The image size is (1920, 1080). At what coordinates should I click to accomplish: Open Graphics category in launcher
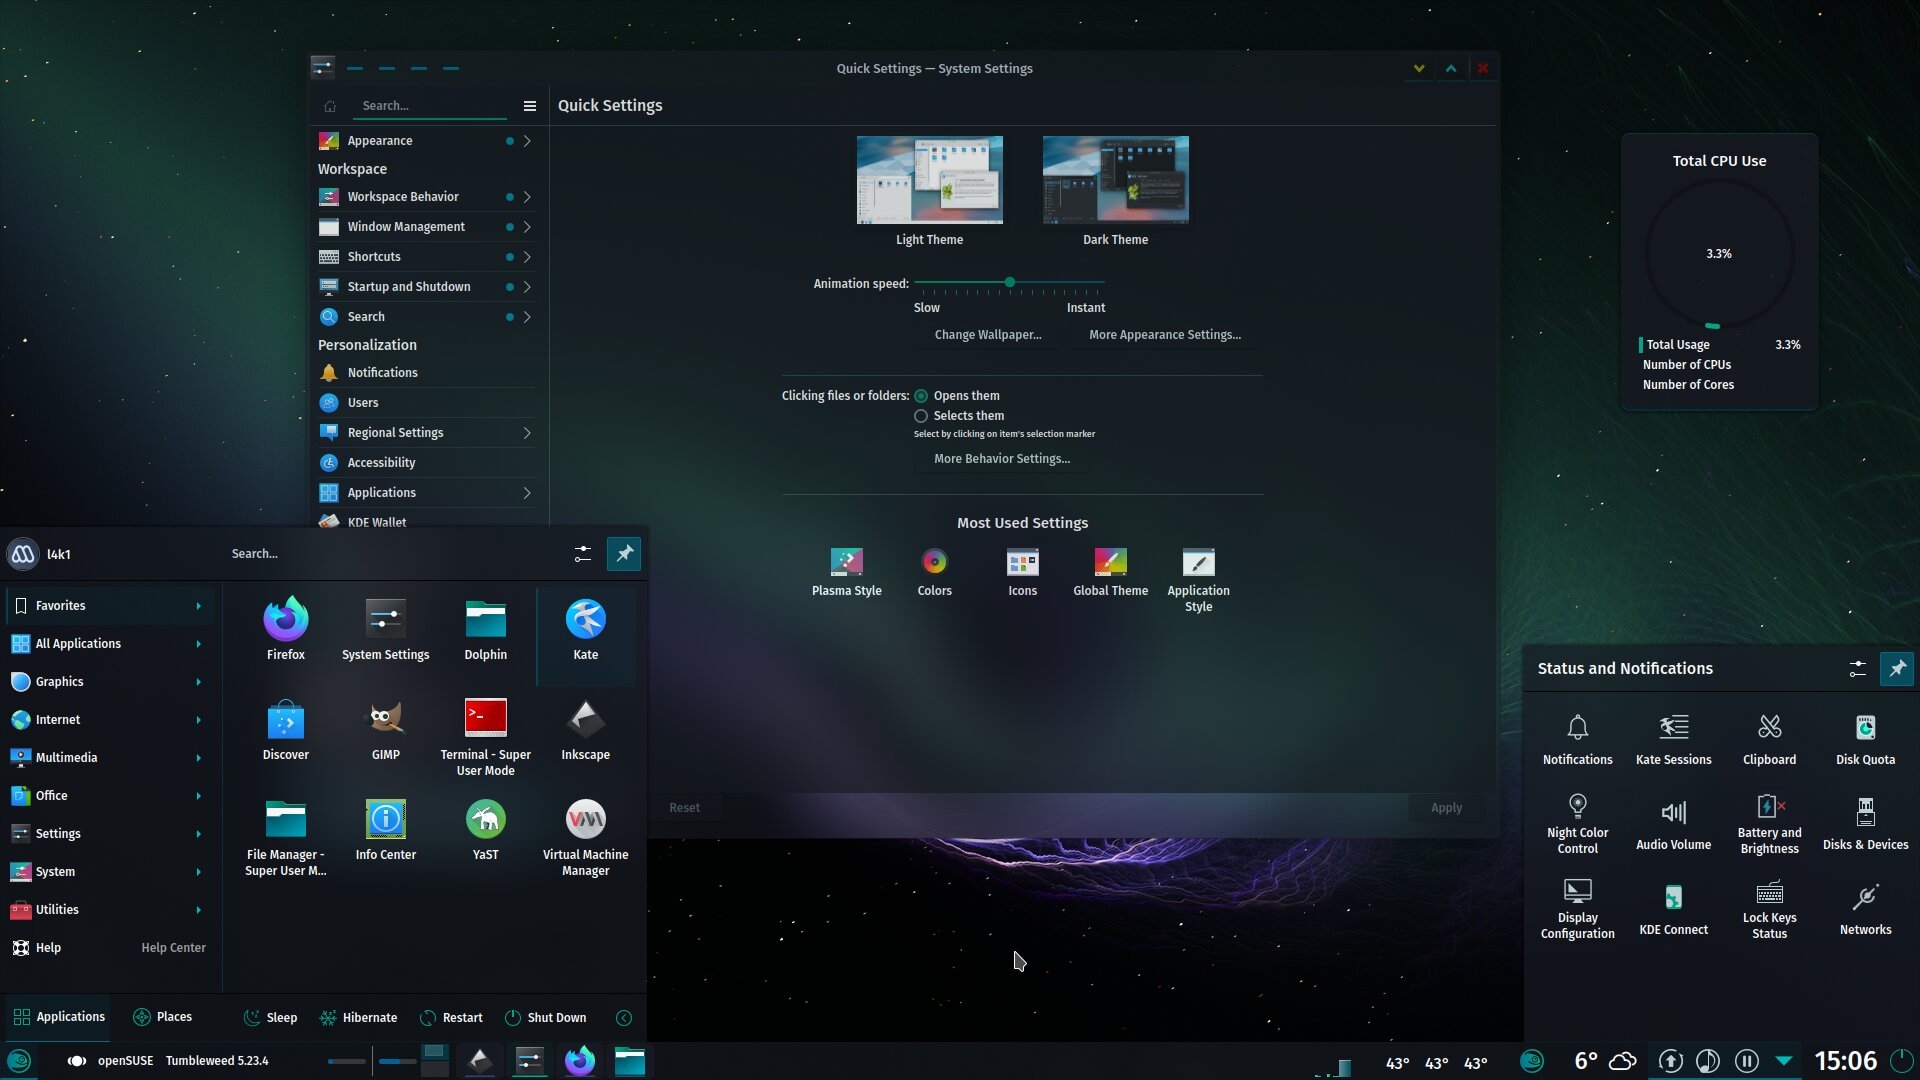coord(110,682)
